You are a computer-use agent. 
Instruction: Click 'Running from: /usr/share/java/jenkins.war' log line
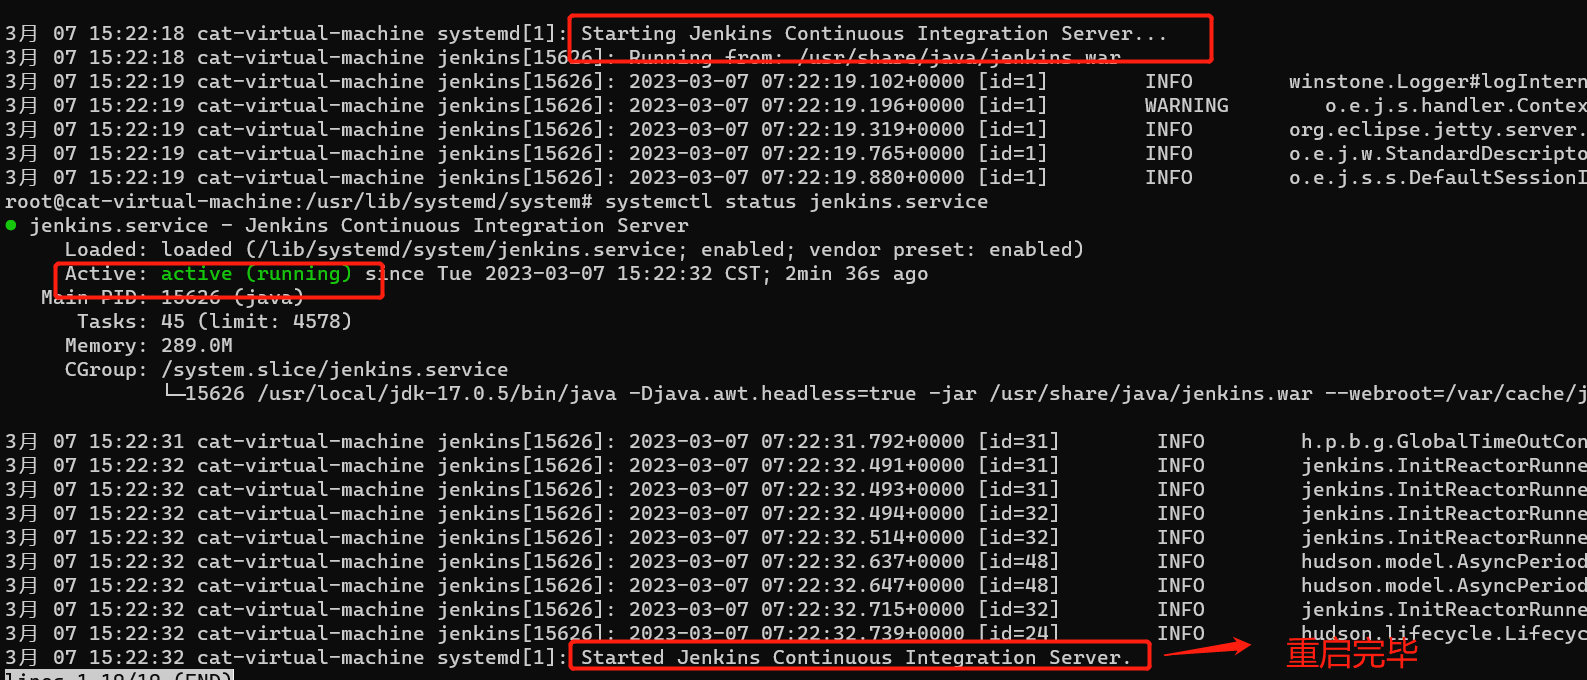(x=874, y=58)
